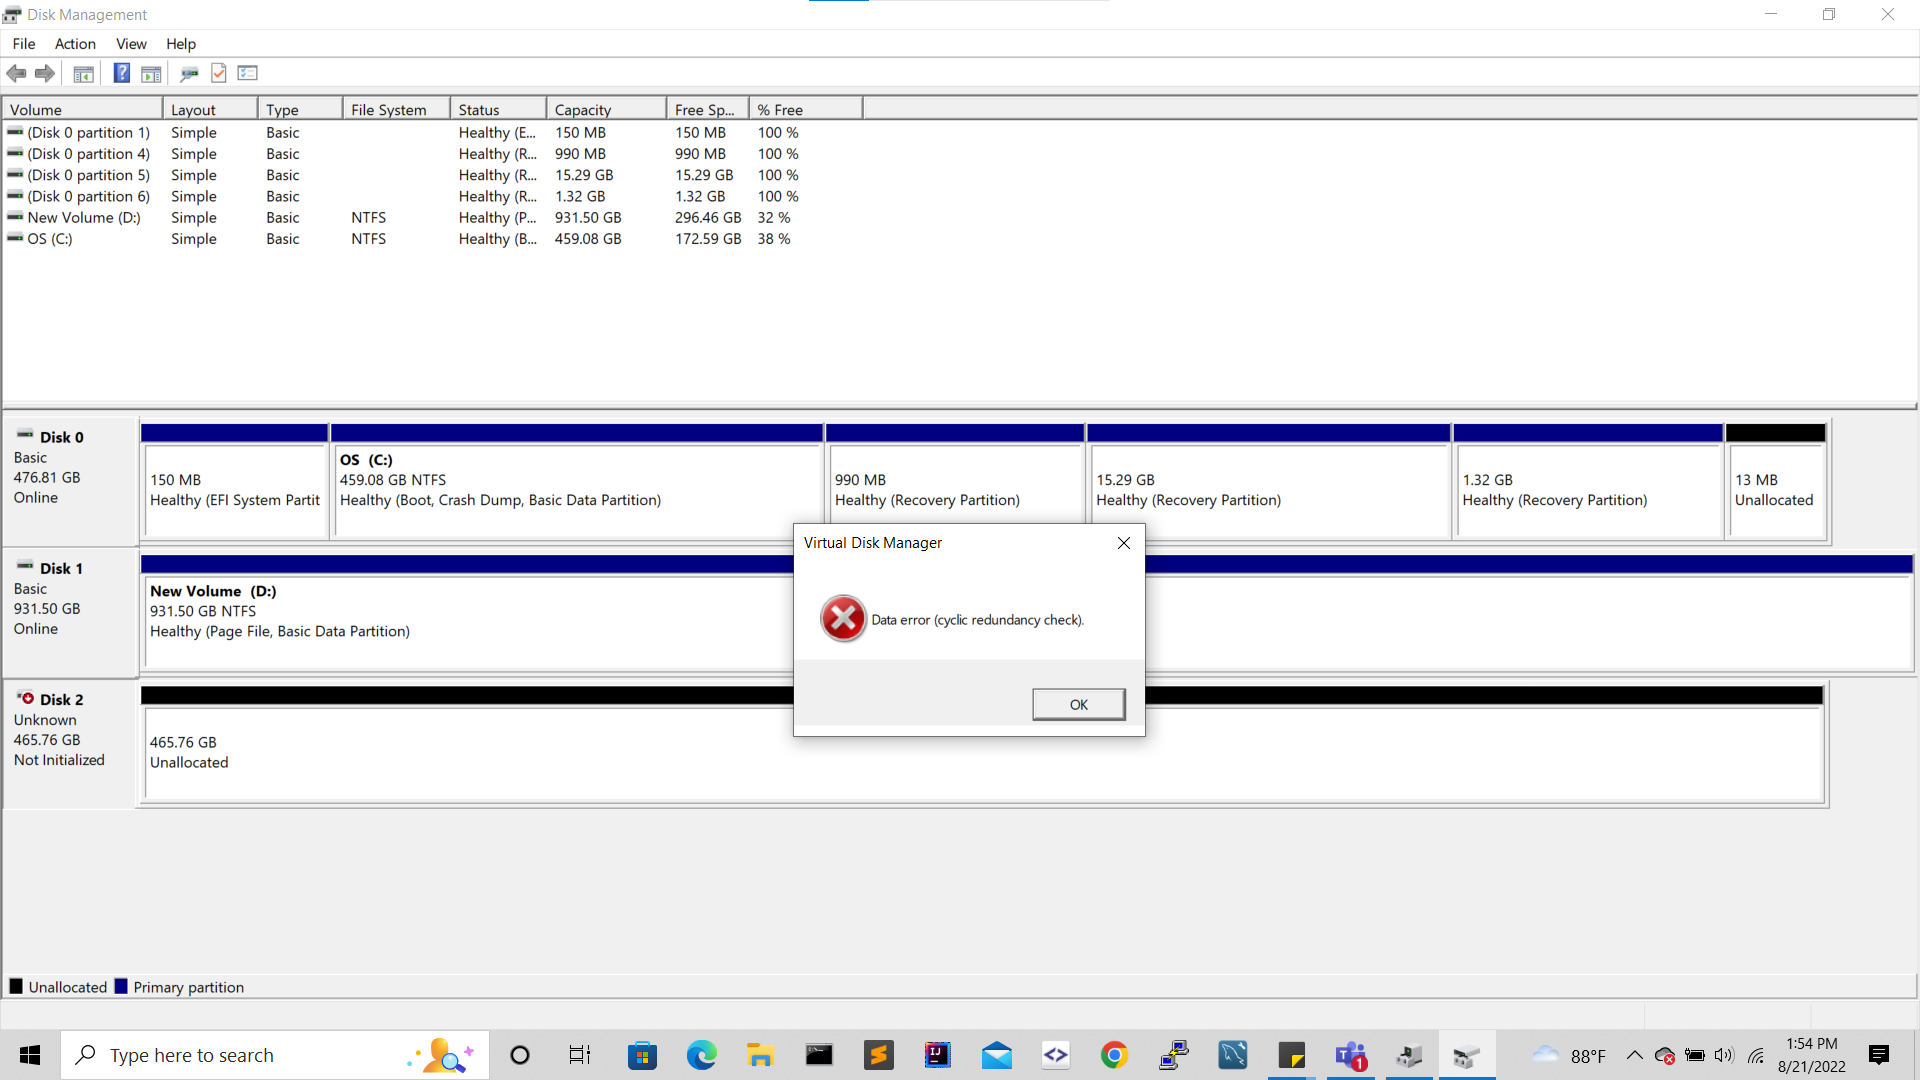Close the Virtual Disk Manager dialog
Image resolution: width=1920 pixels, height=1080 pixels.
pyautogui.click(x=1124, y=543)
